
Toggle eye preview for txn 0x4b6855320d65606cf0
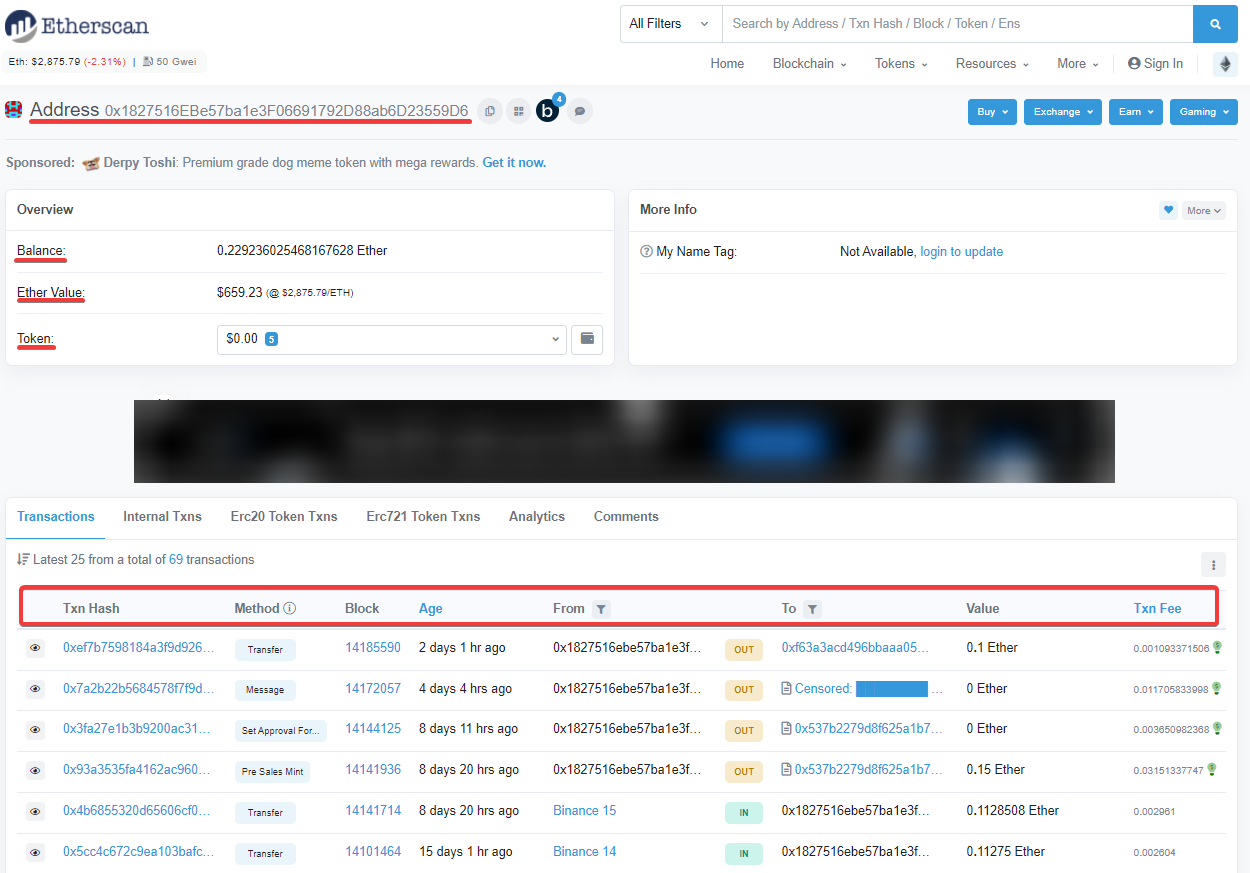point(35,812)
